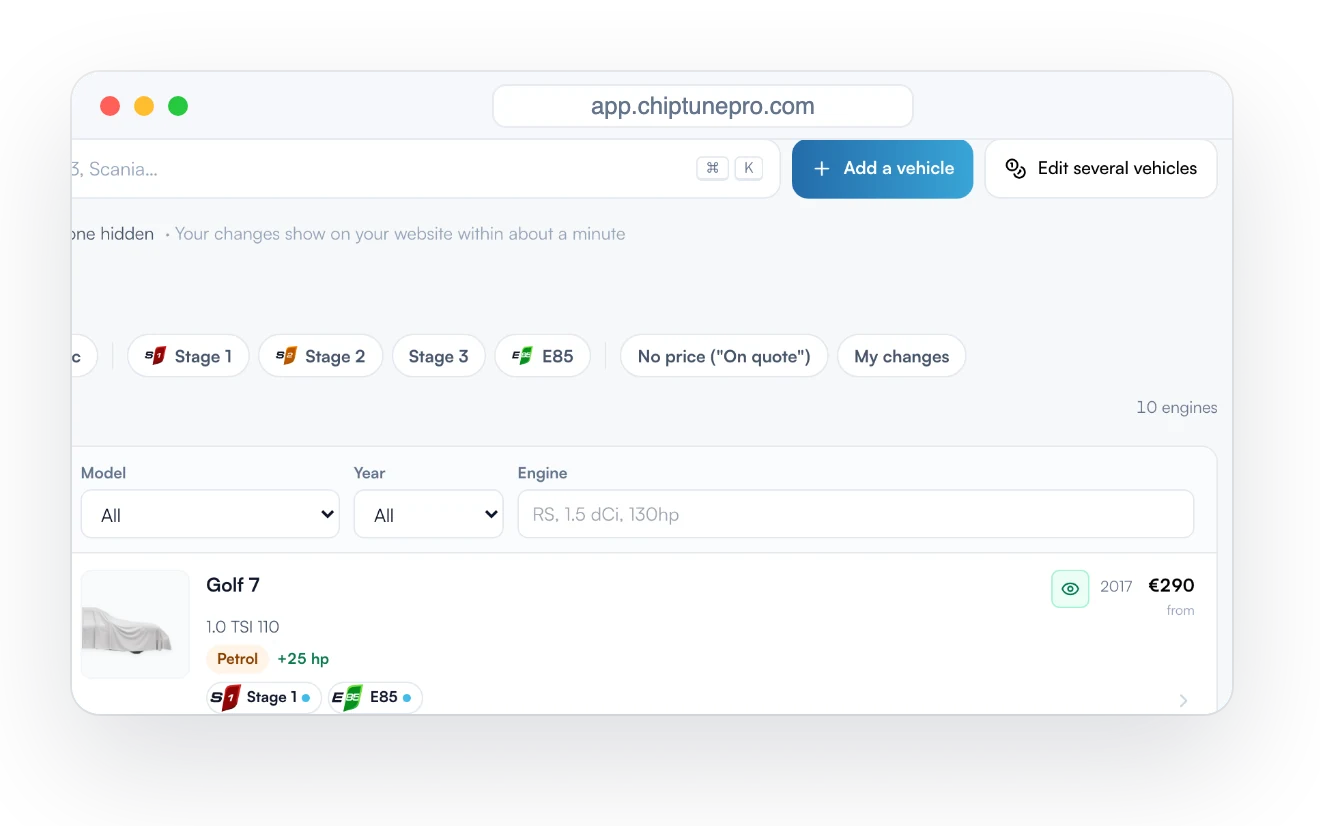Expand the Golf 7 row chevron
Screen dimensions: 1320x826
point(1183,701)
